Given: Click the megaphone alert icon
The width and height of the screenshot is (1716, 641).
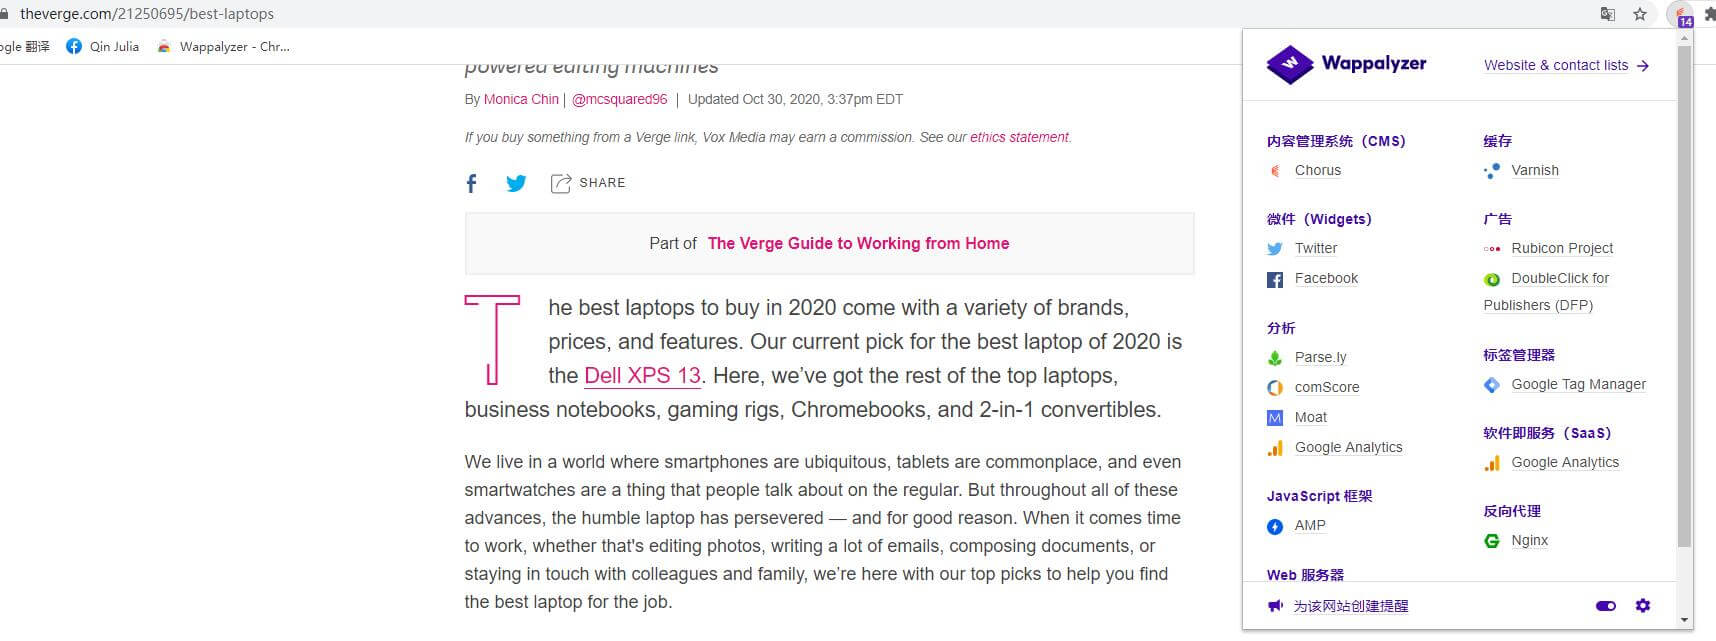Looking at the screenshot, I should point(1274,606).
